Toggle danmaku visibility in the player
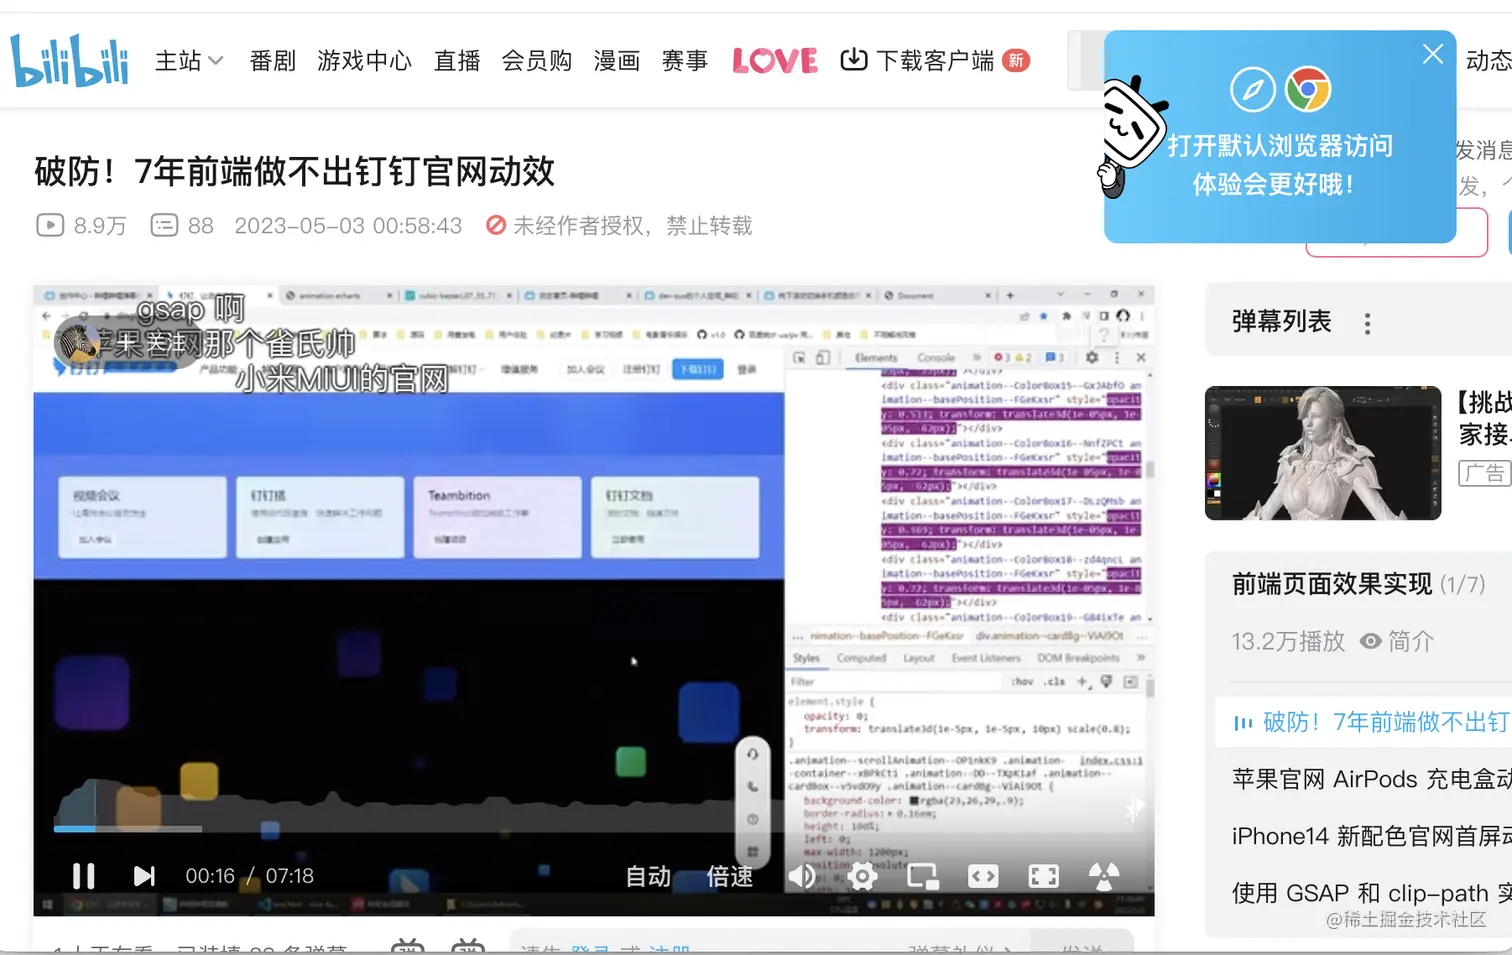 tap(1103, 875)
